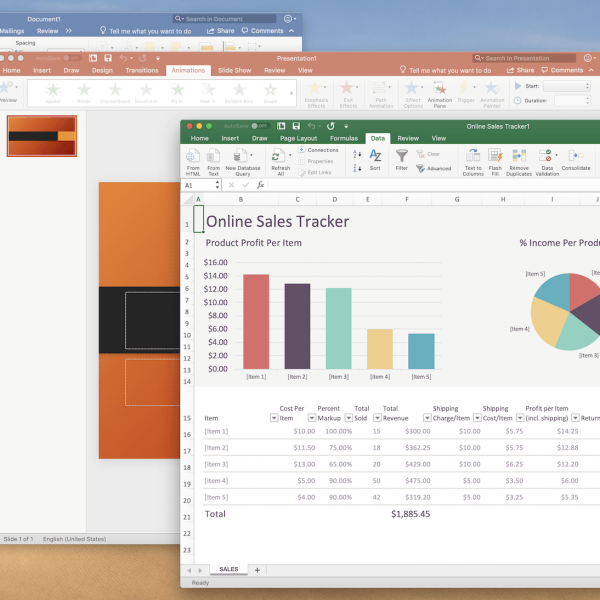Click Comments button in PowerPoint window
600x600 pixels.
click(562, 70)
